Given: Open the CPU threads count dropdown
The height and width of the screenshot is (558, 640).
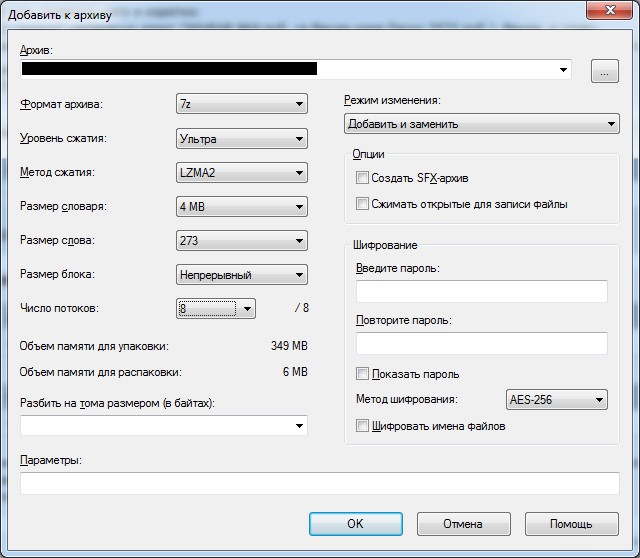Looking at the screenshot, I should [x=216, y=309].
